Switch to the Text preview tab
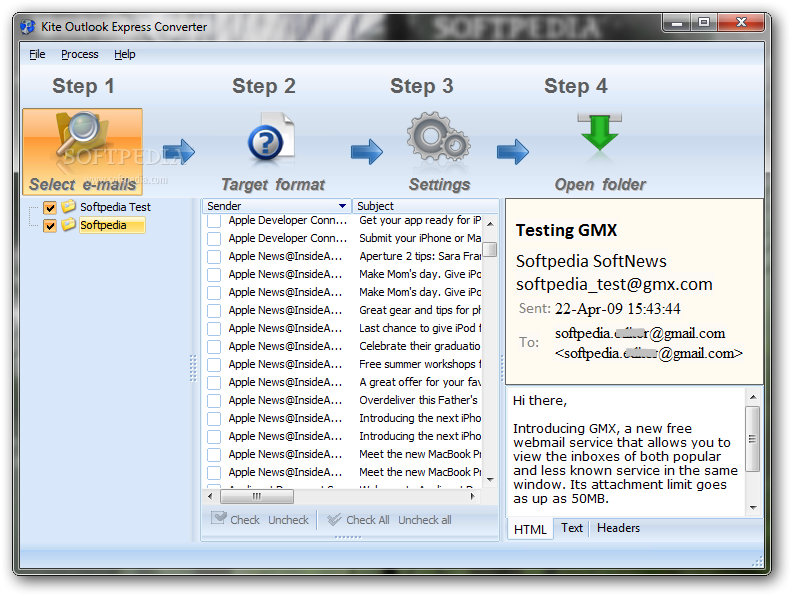Screen dimensions: 792x596 pos(572,528)
